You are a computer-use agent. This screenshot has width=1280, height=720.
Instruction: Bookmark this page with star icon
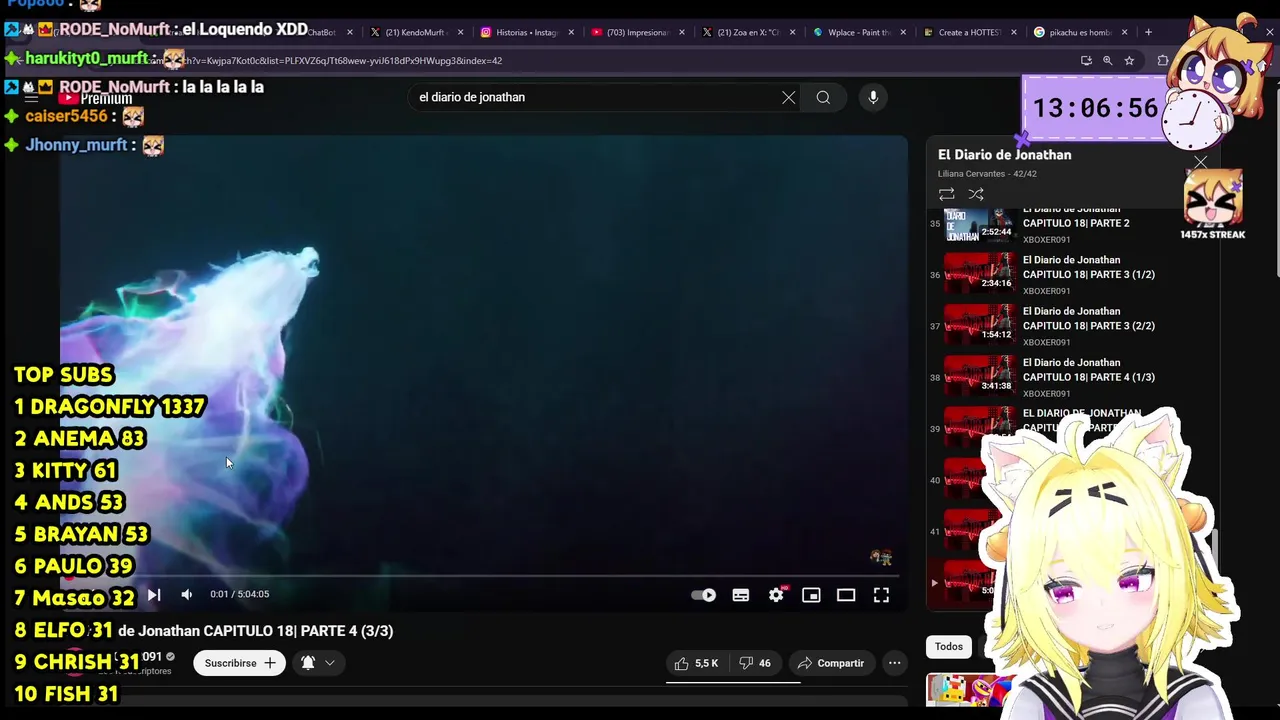[1129, 60]
